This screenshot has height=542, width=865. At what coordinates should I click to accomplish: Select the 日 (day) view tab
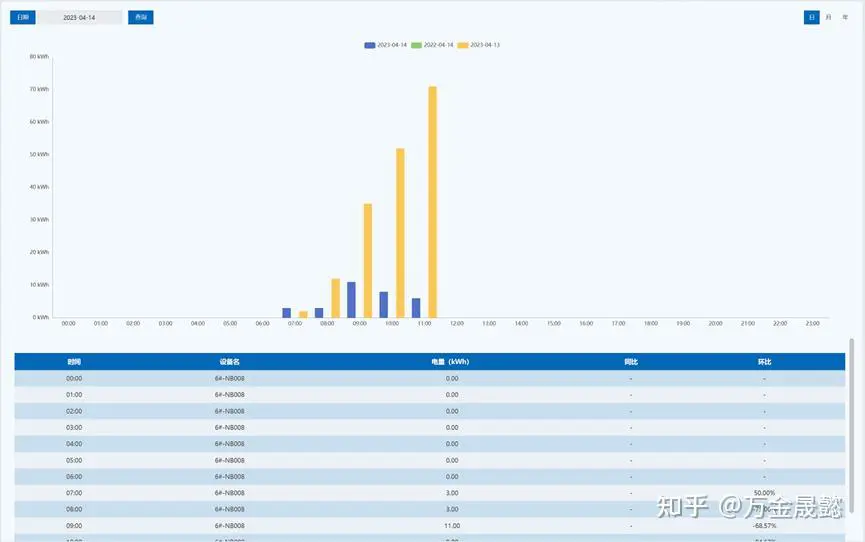coord(811,17)
